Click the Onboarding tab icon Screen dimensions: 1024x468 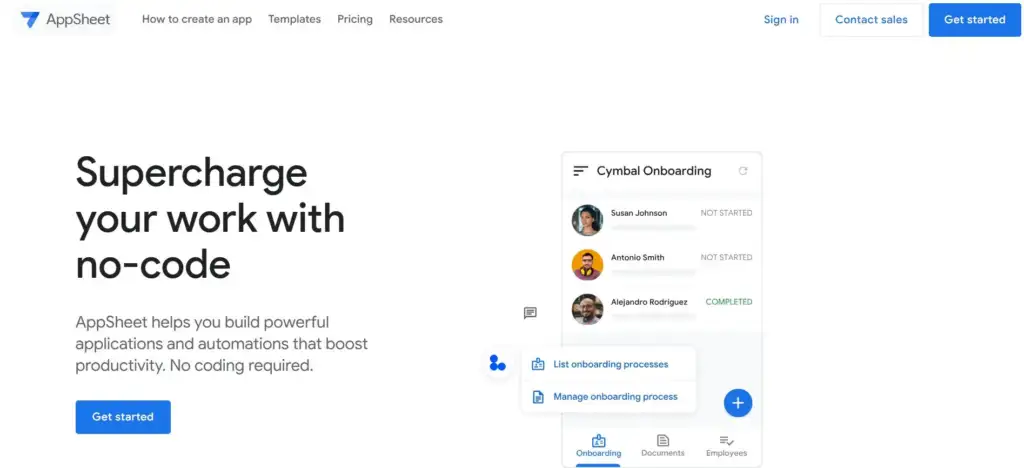599,441
